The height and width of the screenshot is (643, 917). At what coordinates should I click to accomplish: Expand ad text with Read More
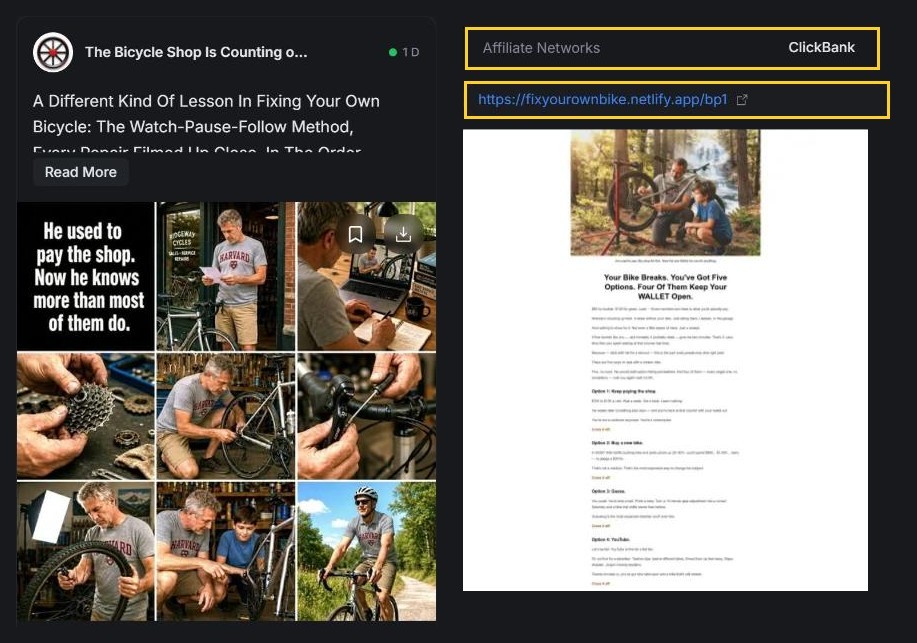81,172
